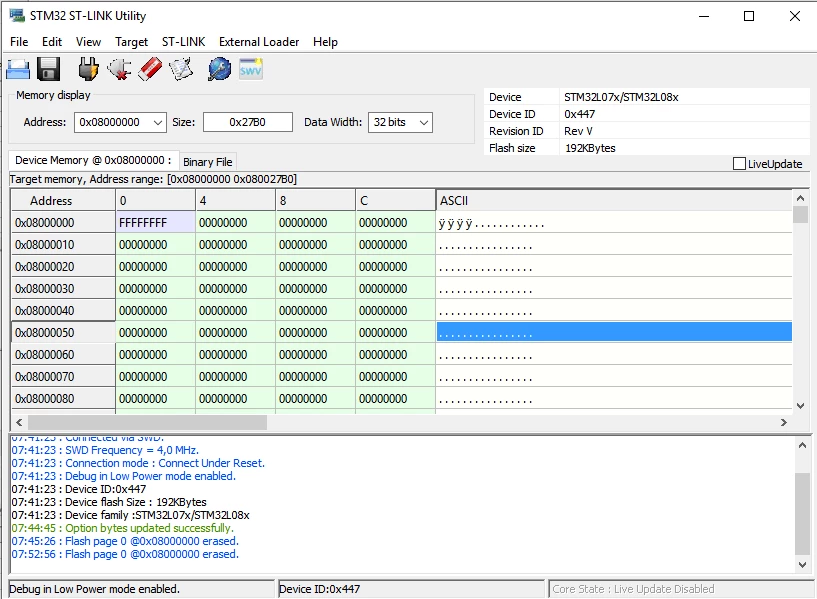The image size is (817, 599).
Task: Open the File menu
Action: [x=19, y=42]
